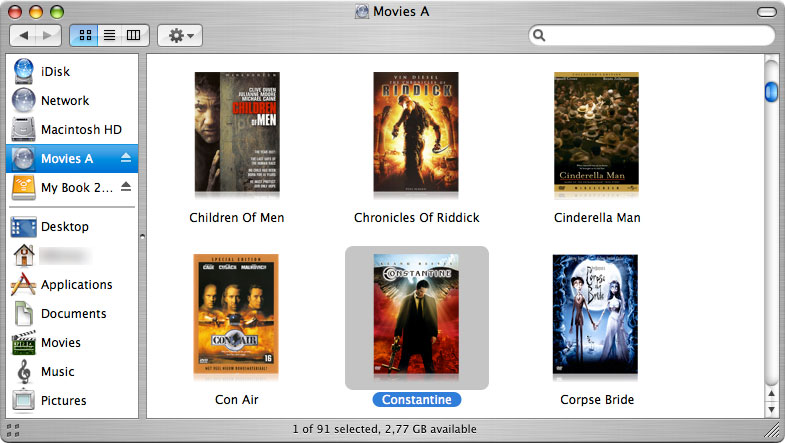785x443 pixels.
Task: Open the Desktop icon in the sidebar
Action: 24,227
